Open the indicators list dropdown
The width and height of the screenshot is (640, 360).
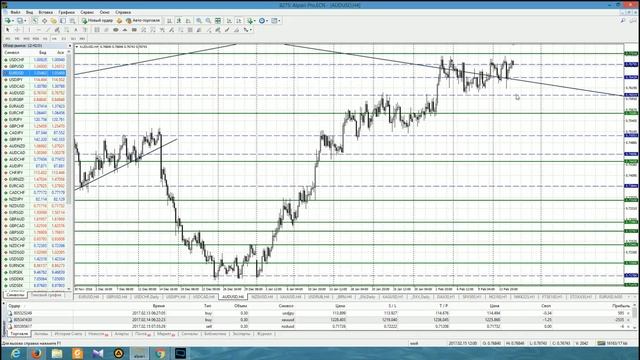(x=255, y=20)
